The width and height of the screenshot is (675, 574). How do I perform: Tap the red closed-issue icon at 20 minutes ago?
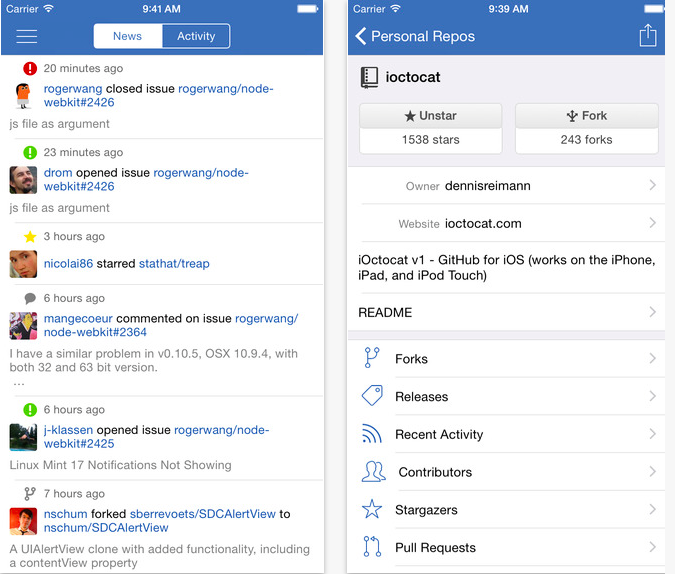[30, 68]
